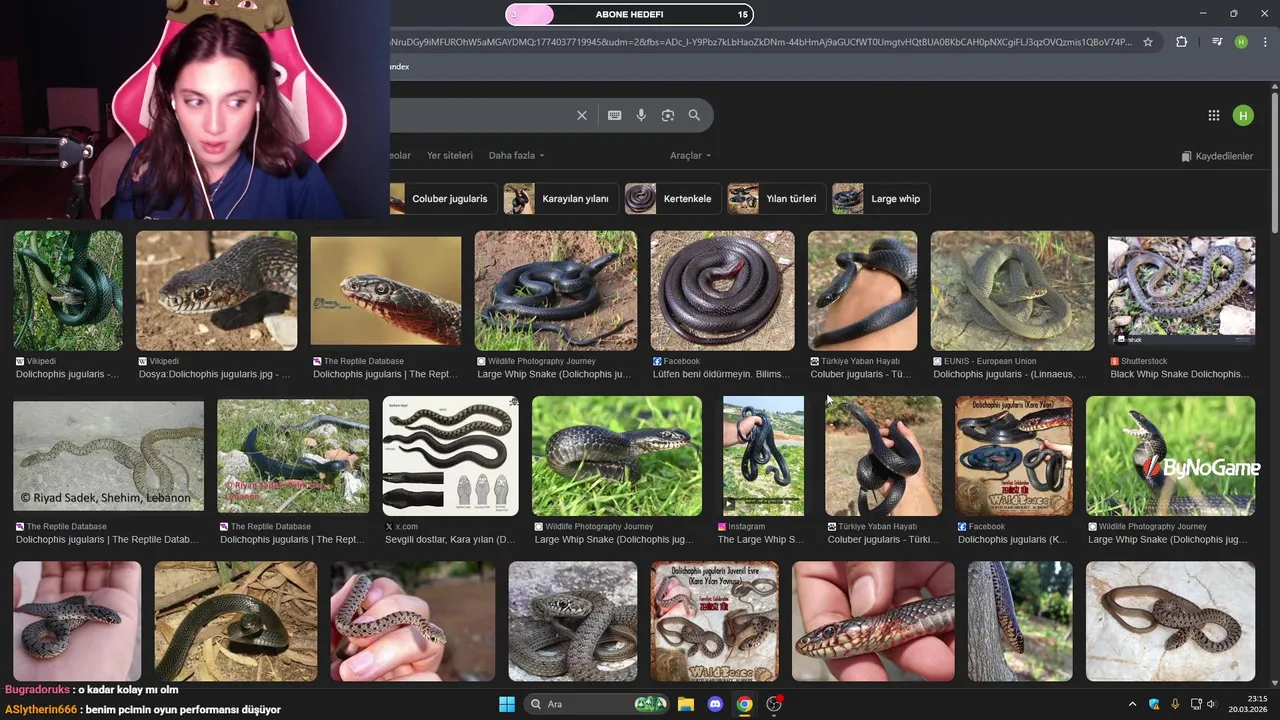Click the Chrome address bar URL
Image resolution: width=1280 pixels, height=720 pixels.
click(x=761, y=42)
